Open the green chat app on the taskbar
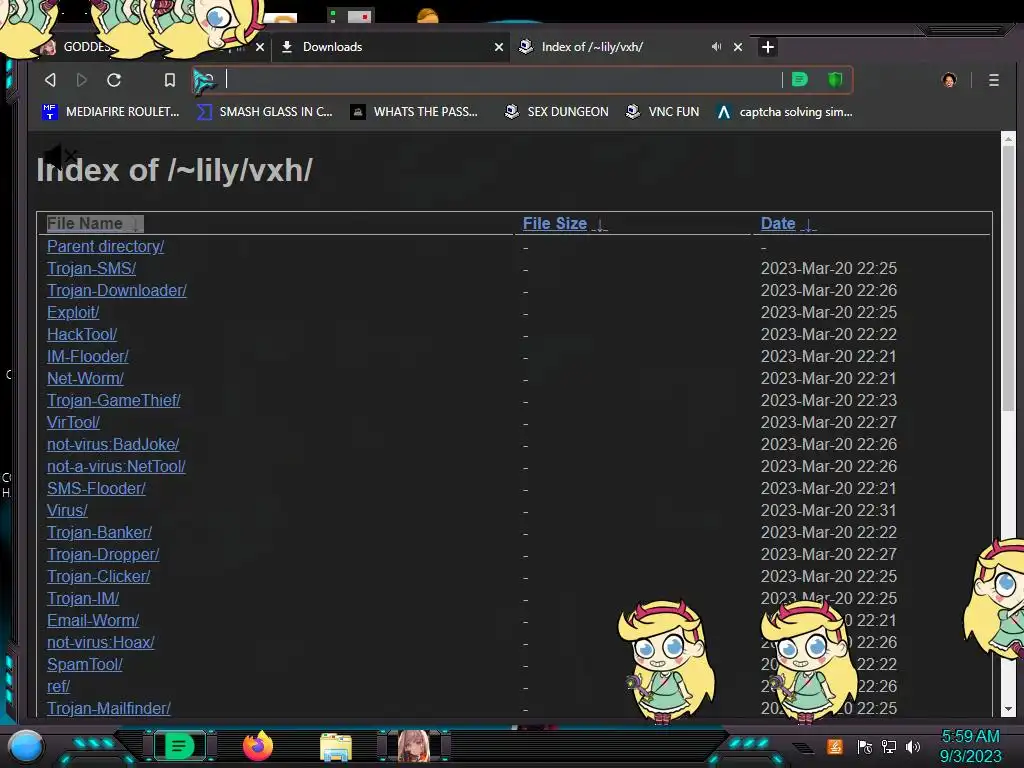This screenshot has height=768, width=1024. click(180, 746)
